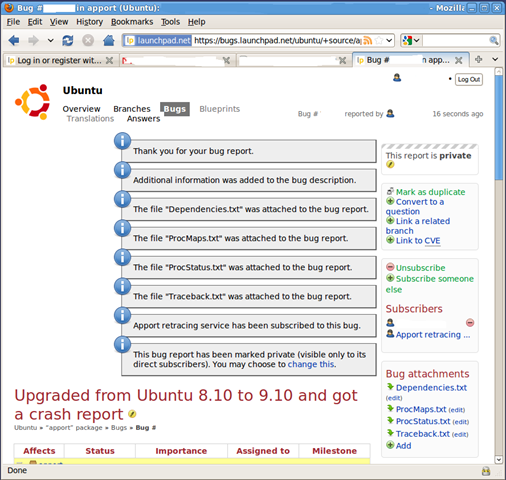Open the Blueprints section
Screen dimensions: 506x480
(x=219, y=109)
